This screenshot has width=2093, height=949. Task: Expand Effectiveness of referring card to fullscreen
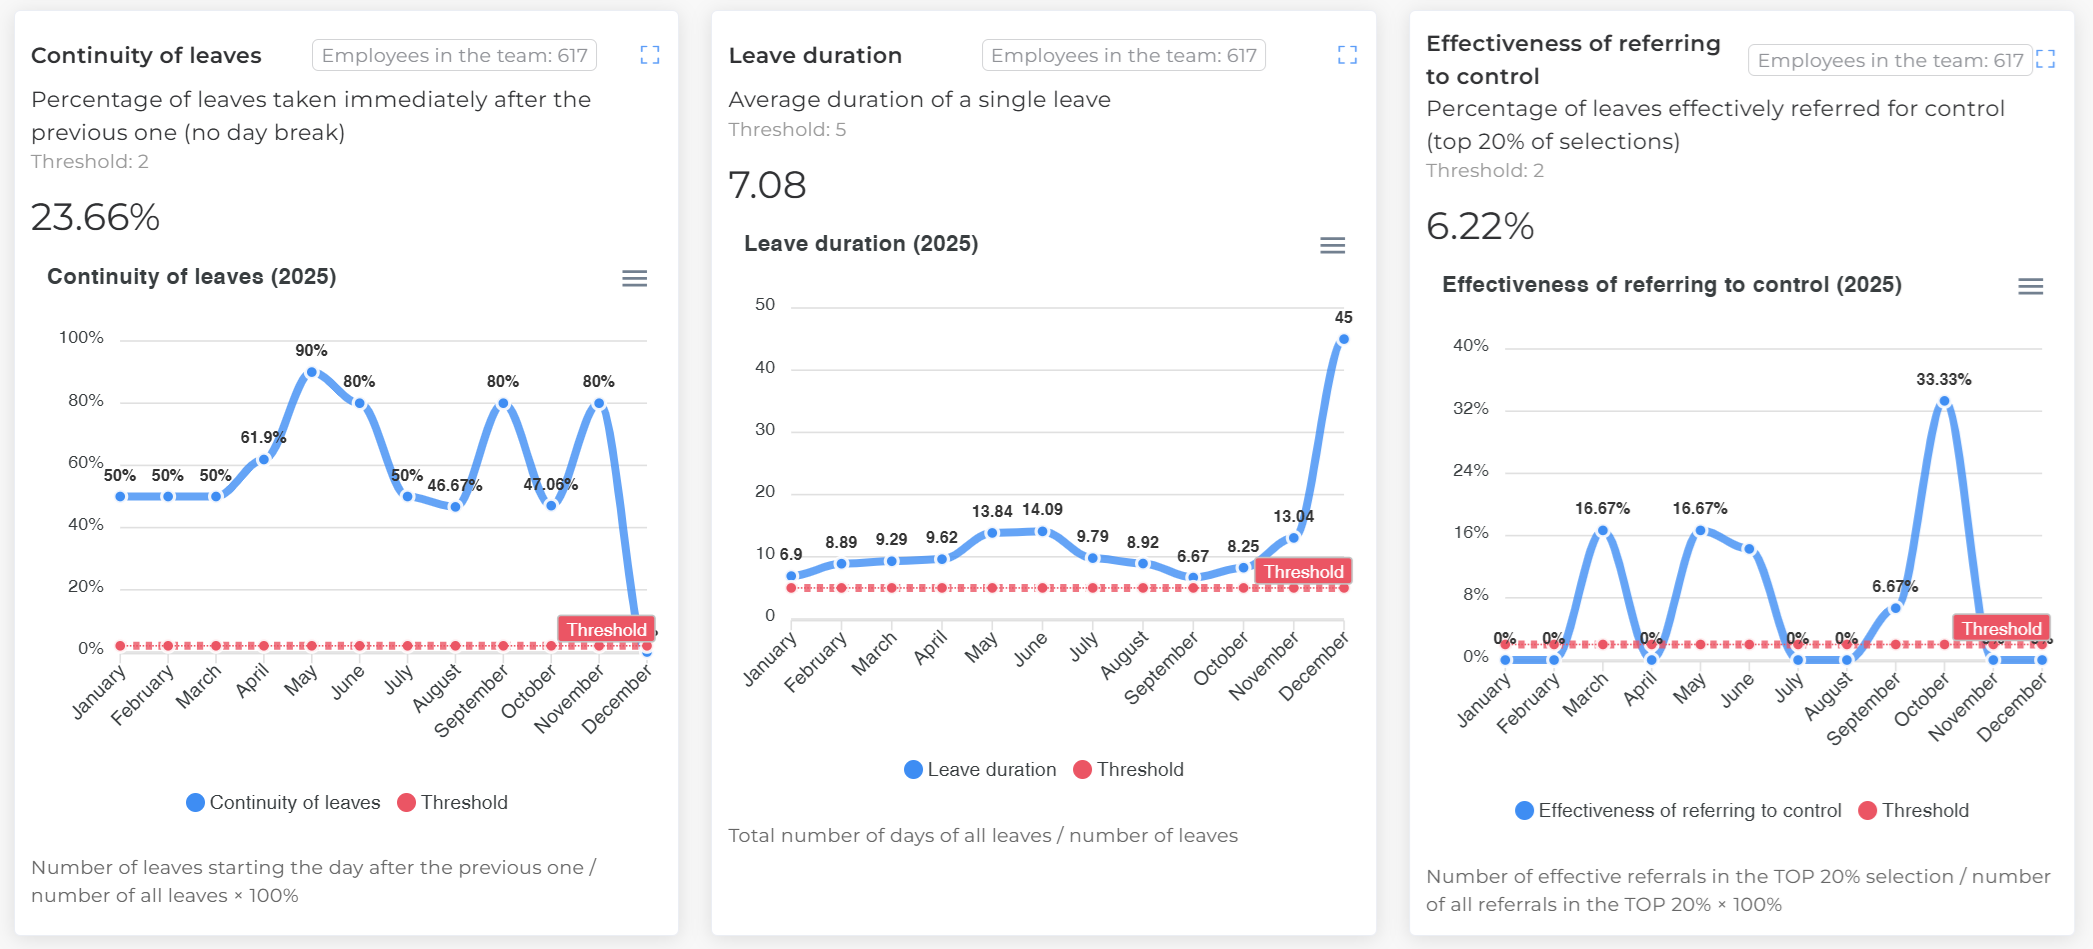tap(2047, 60)
